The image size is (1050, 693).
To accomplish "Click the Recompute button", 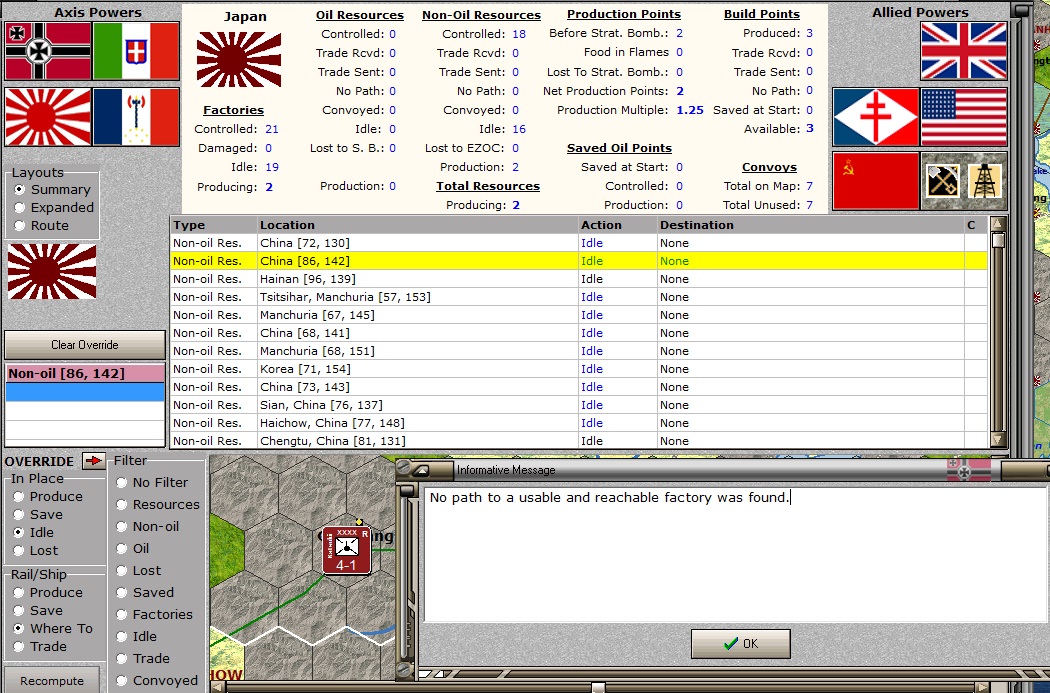I will [x=52, y=680].
